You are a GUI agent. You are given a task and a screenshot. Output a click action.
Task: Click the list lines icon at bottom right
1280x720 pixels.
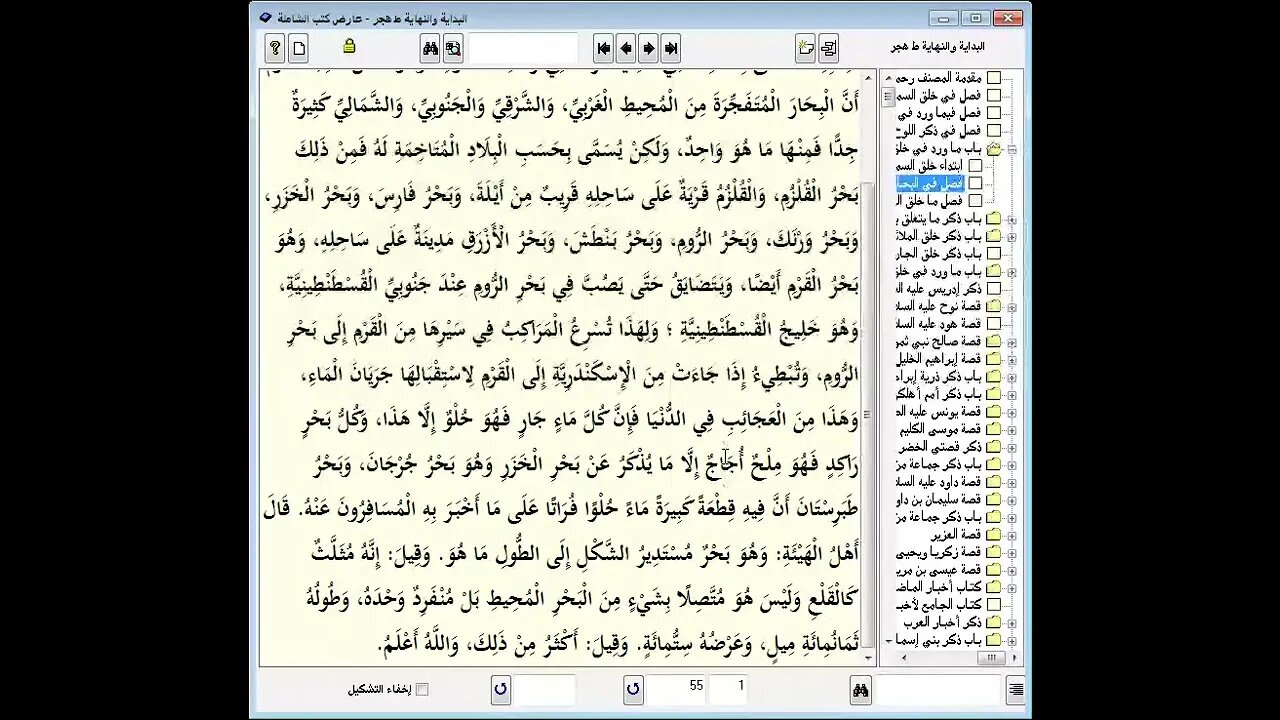coord(1016,689)
